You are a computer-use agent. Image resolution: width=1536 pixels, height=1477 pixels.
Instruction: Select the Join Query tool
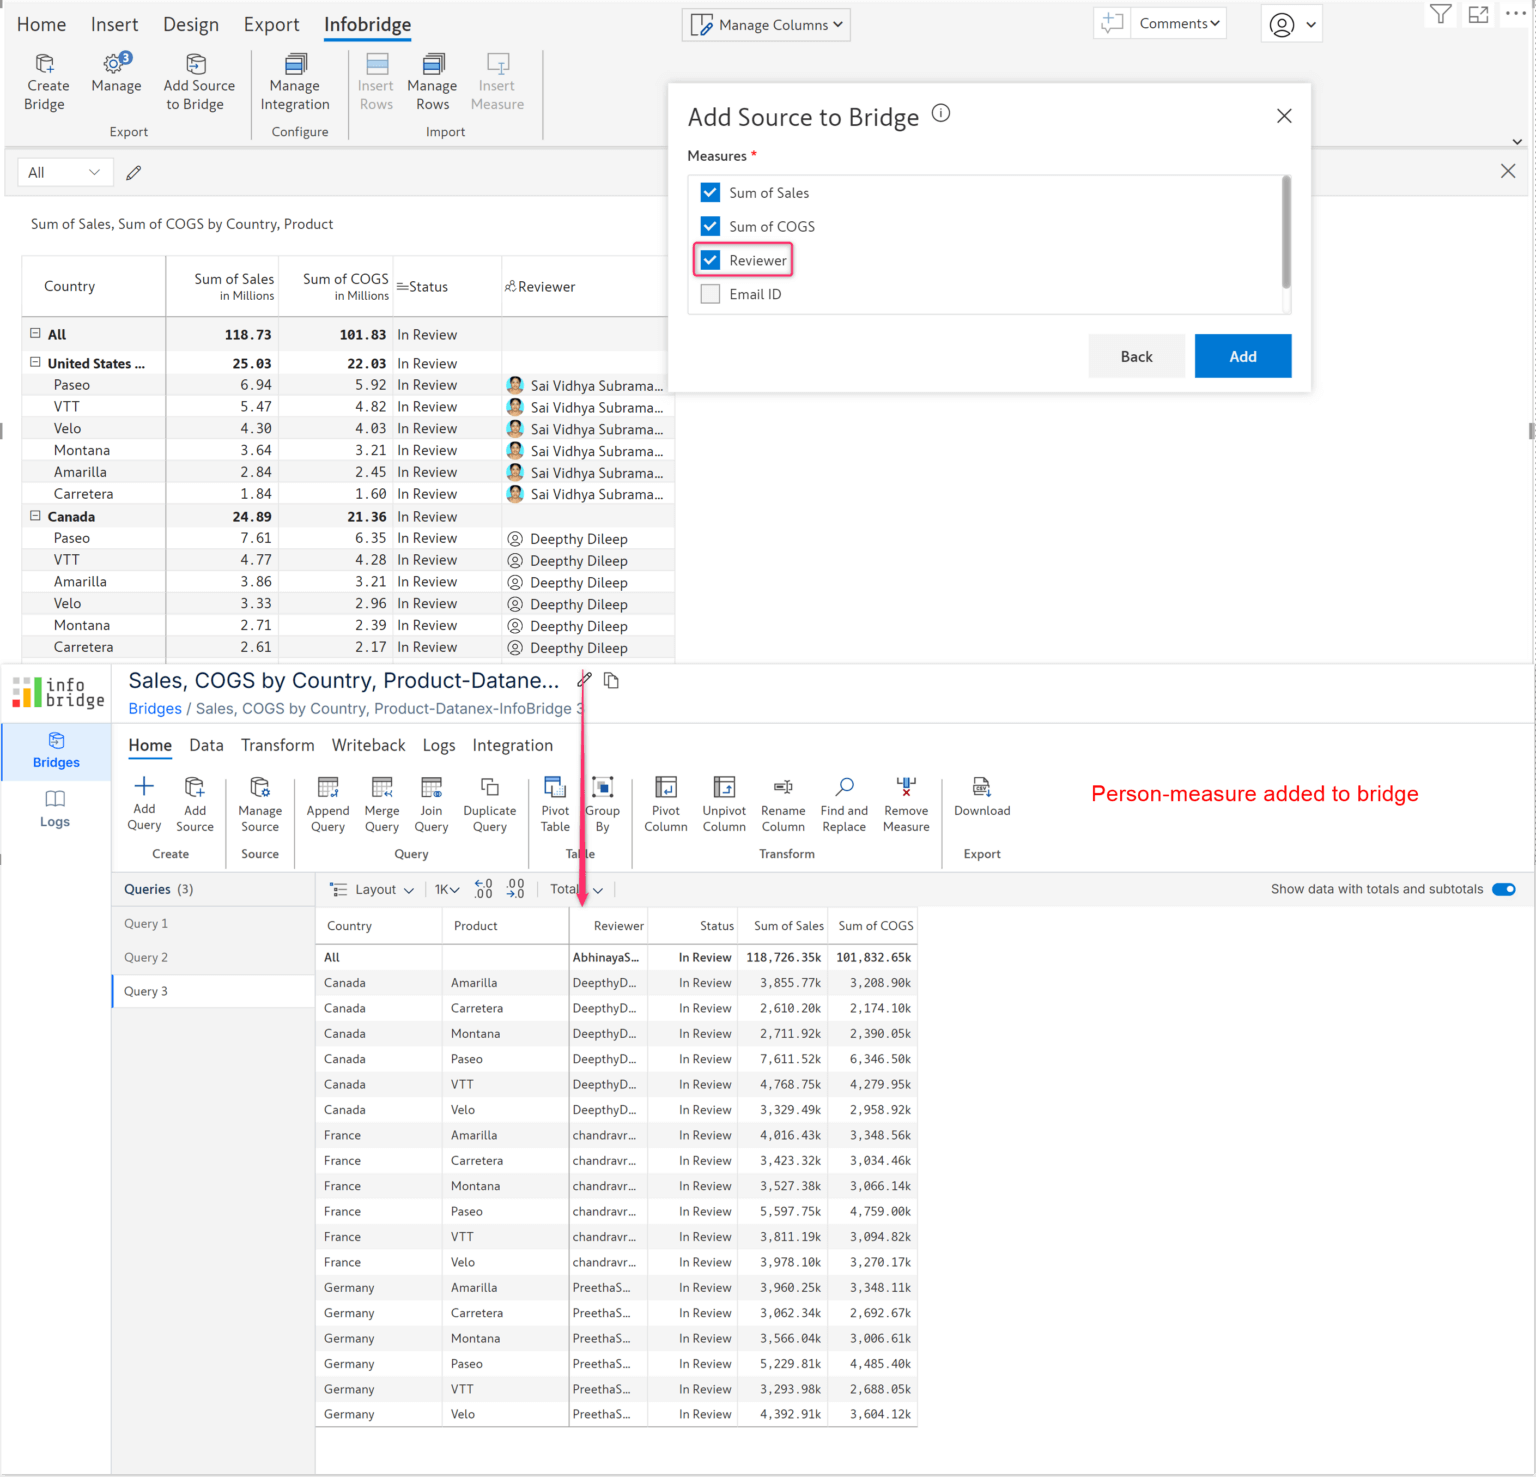431,800
